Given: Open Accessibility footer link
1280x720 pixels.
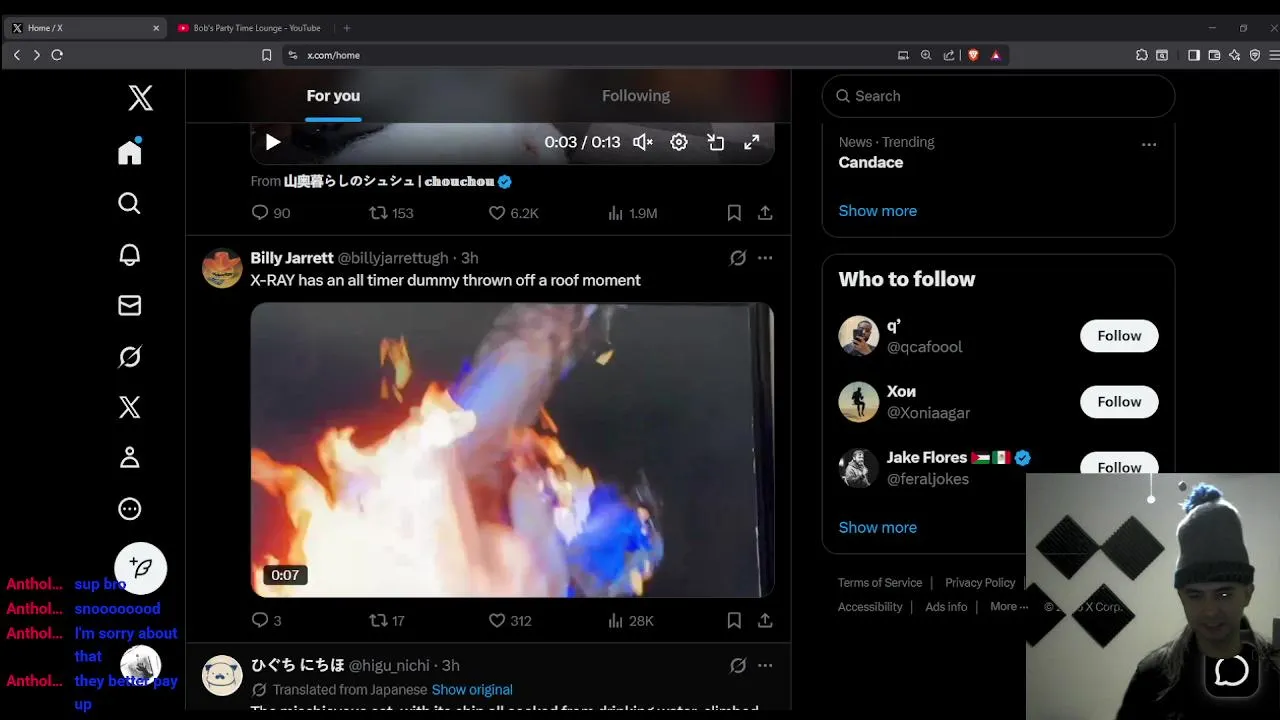Looking at the screenshot, I should pyautogui.click(x=870, y=607).
